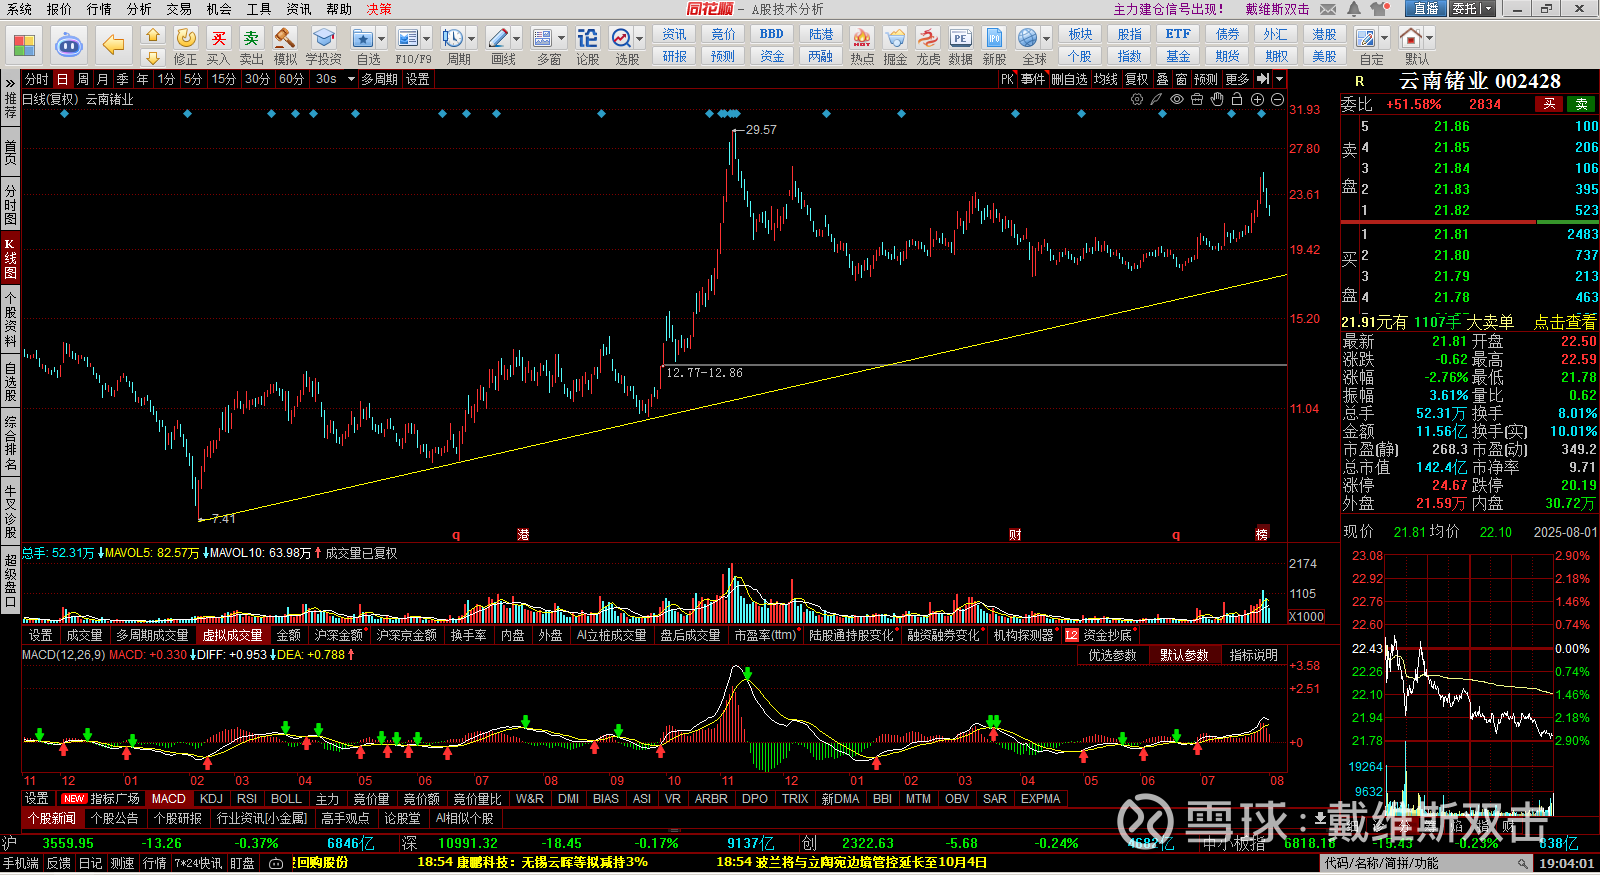Image resolution: width=1600 pixels, height=875 pixels.
Task: Click the zoom-out minus circle icon
Action: [1277, 99]
